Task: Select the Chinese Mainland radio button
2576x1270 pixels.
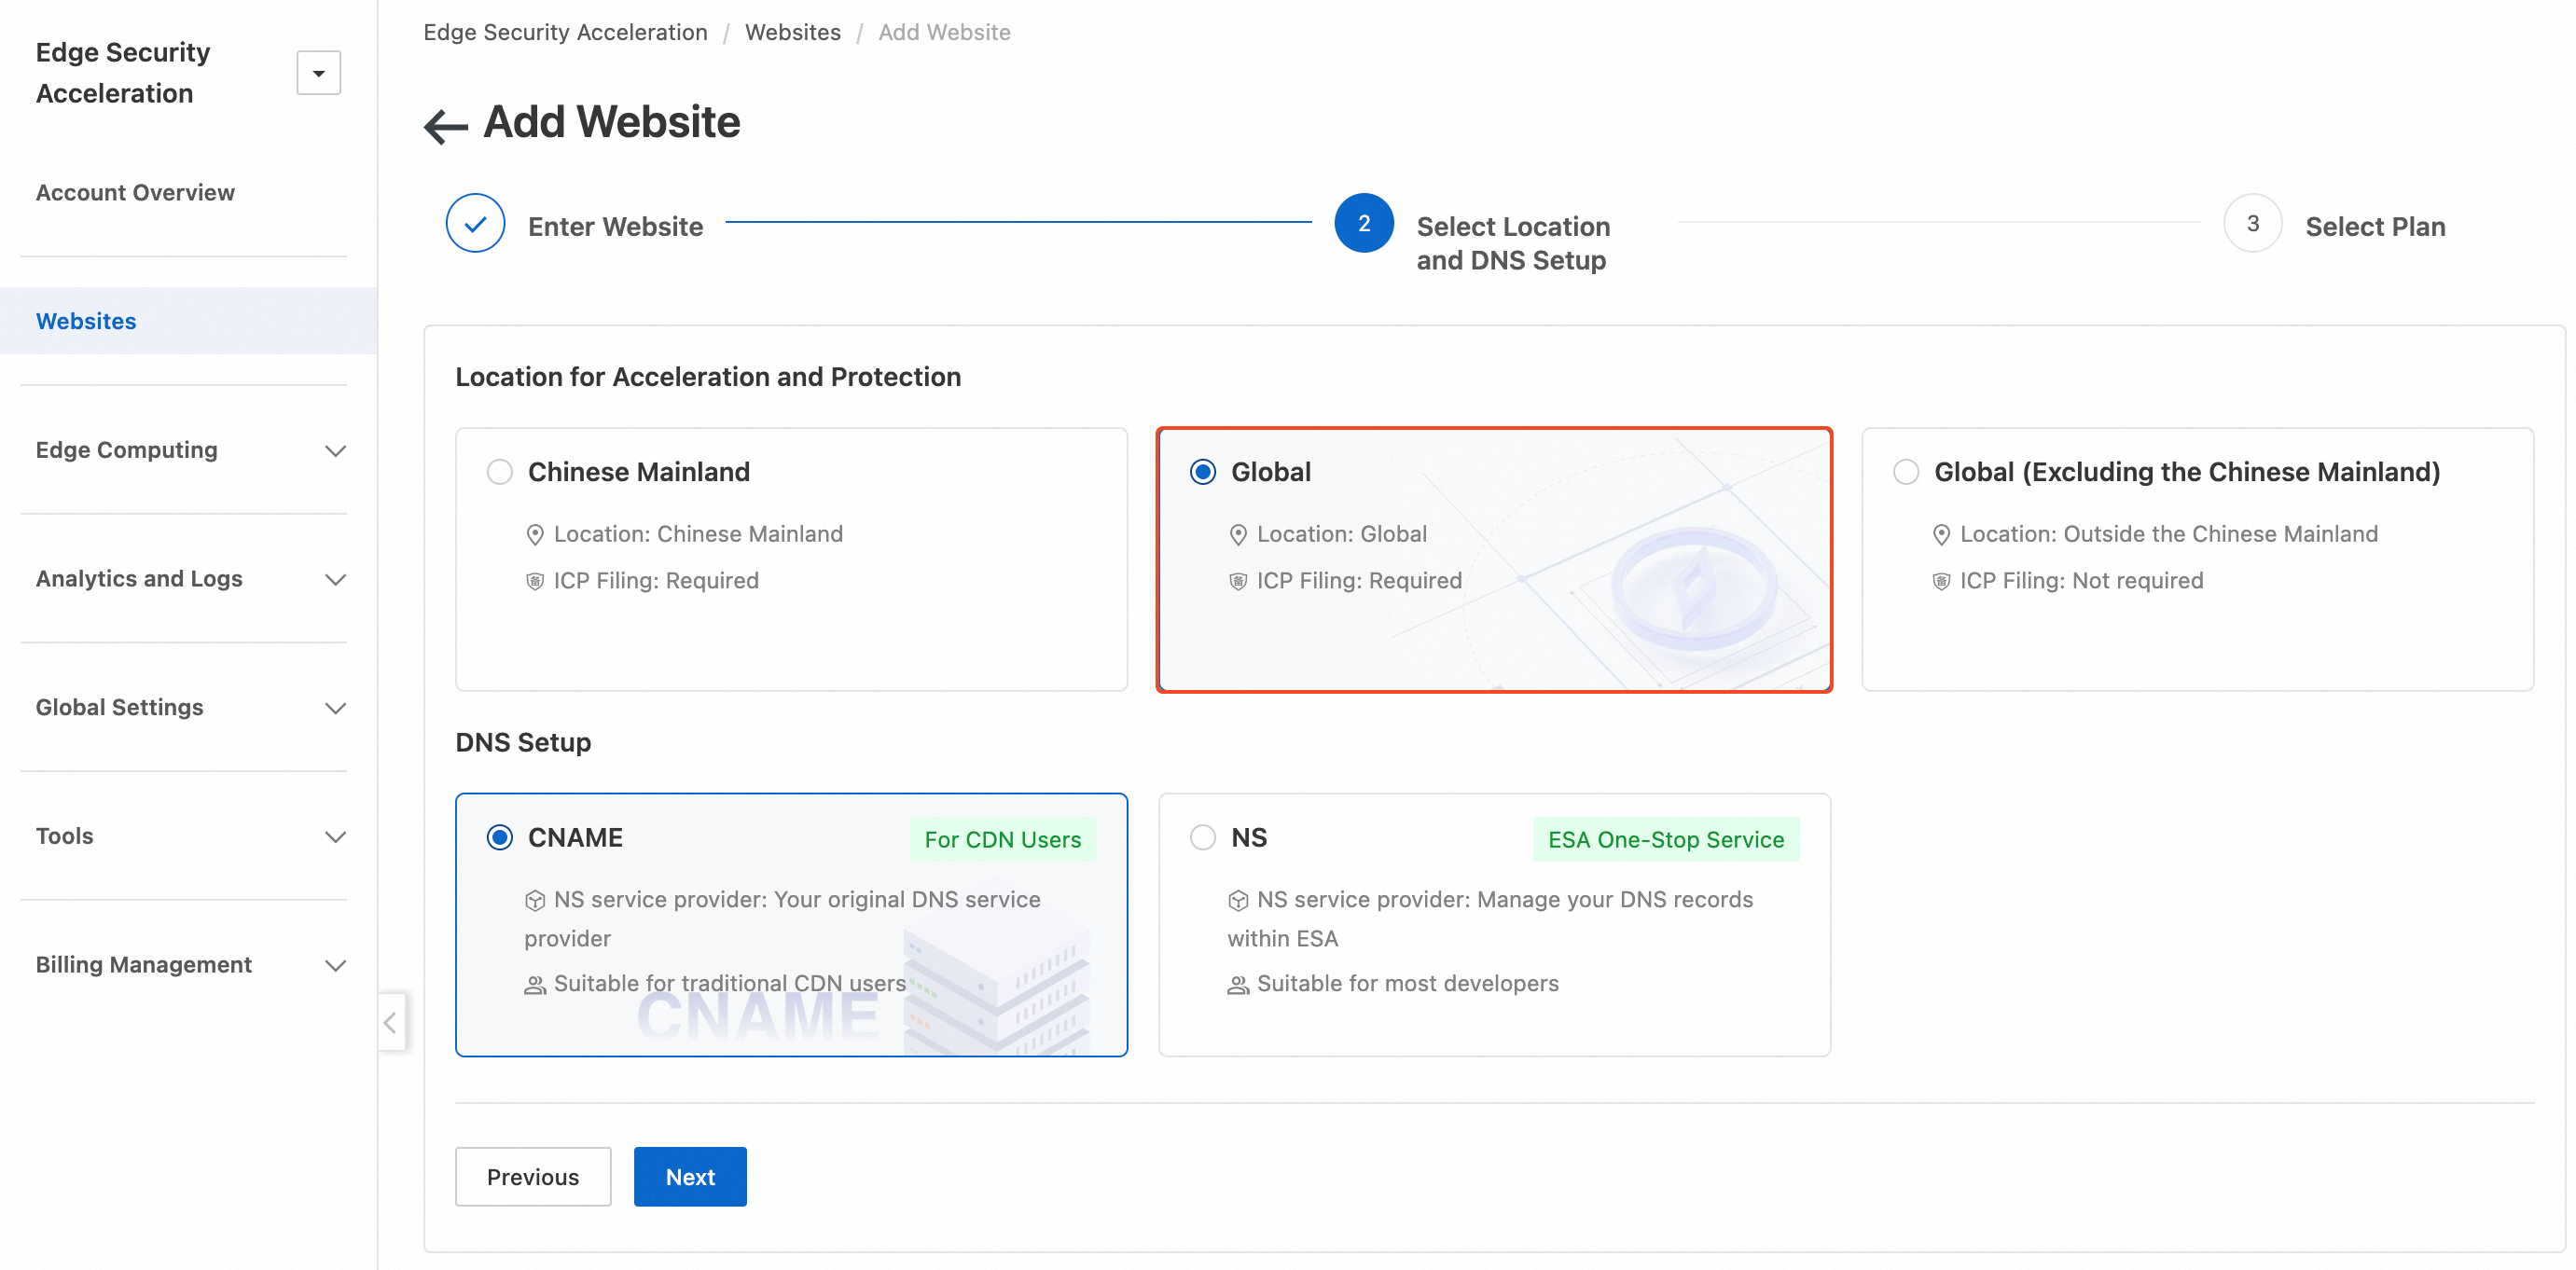Action: (500, 472)
